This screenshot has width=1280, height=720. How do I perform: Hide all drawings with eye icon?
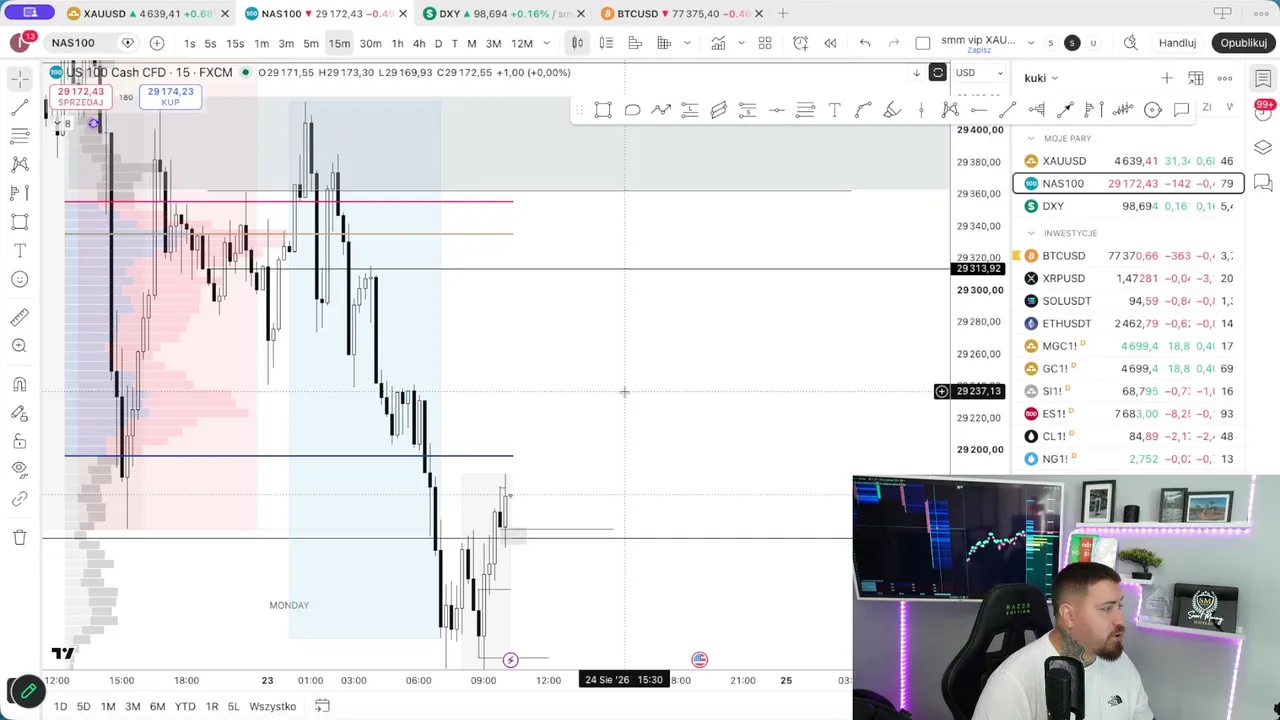pos(20,469)
